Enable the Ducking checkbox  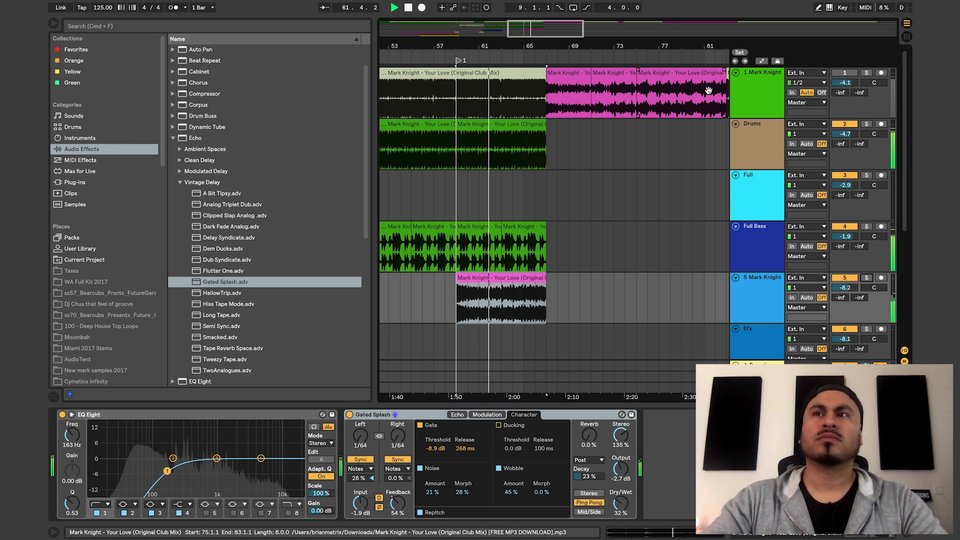[498, 425]
